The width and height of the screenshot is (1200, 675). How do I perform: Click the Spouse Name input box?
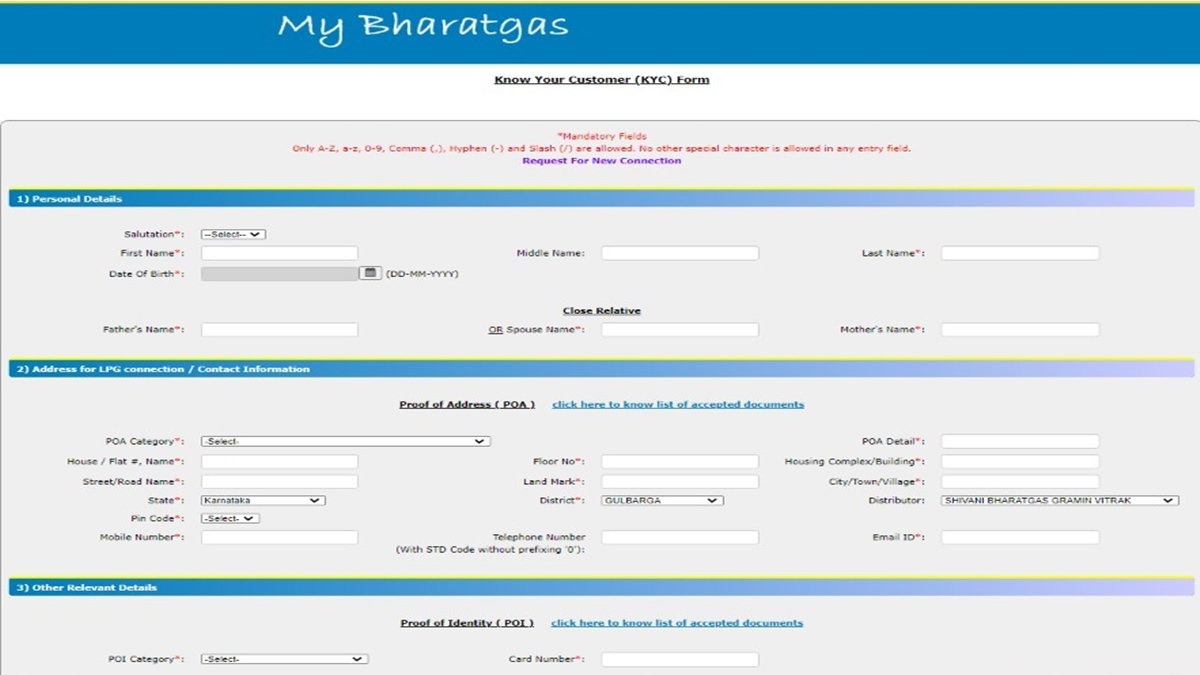[x=680, y=330]
